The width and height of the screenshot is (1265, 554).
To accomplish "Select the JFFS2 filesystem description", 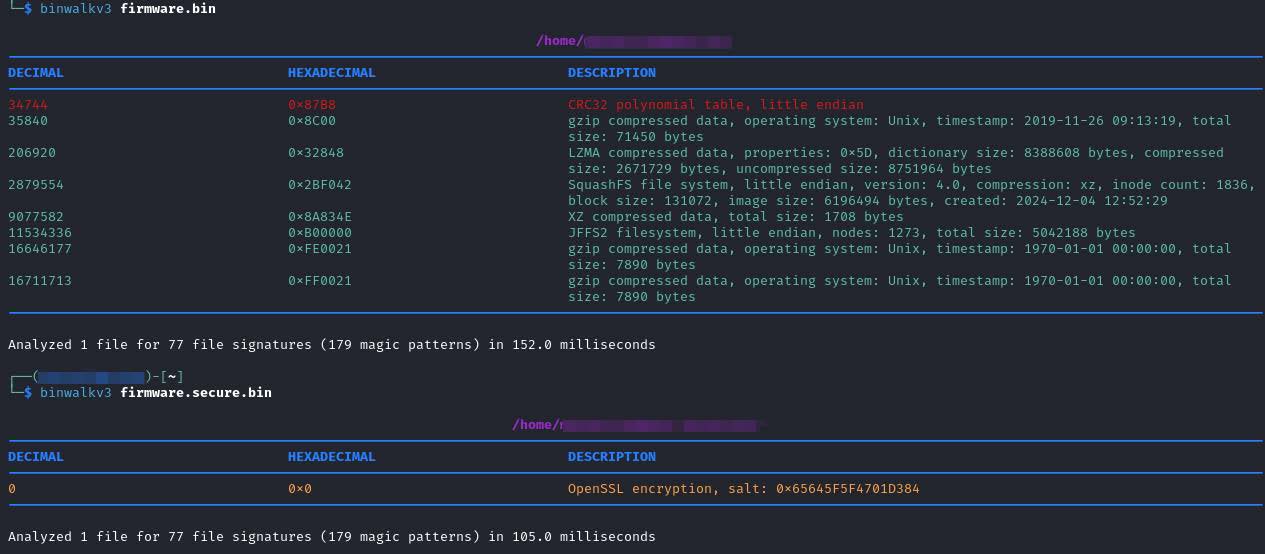I will pyautogui.click(x=851, y=232).
